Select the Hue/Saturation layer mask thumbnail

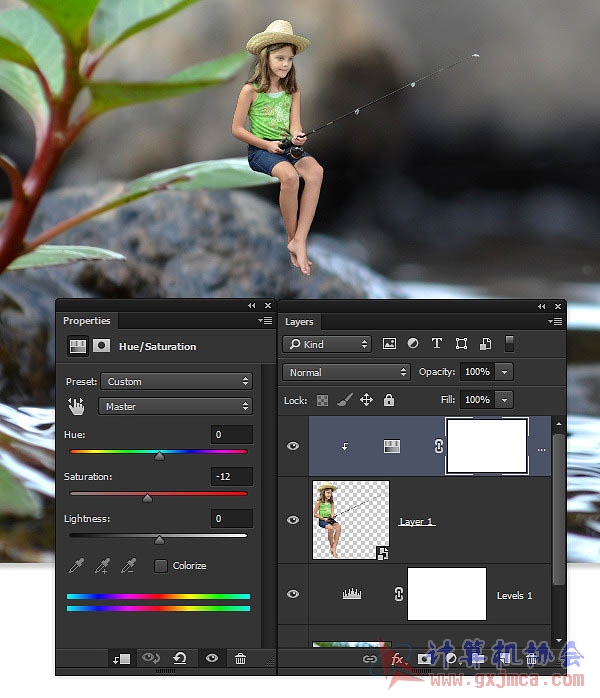coord(487,446)
